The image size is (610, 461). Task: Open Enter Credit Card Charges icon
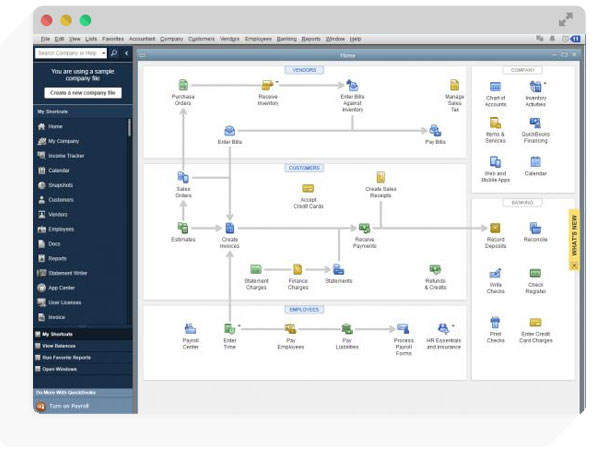535,322
